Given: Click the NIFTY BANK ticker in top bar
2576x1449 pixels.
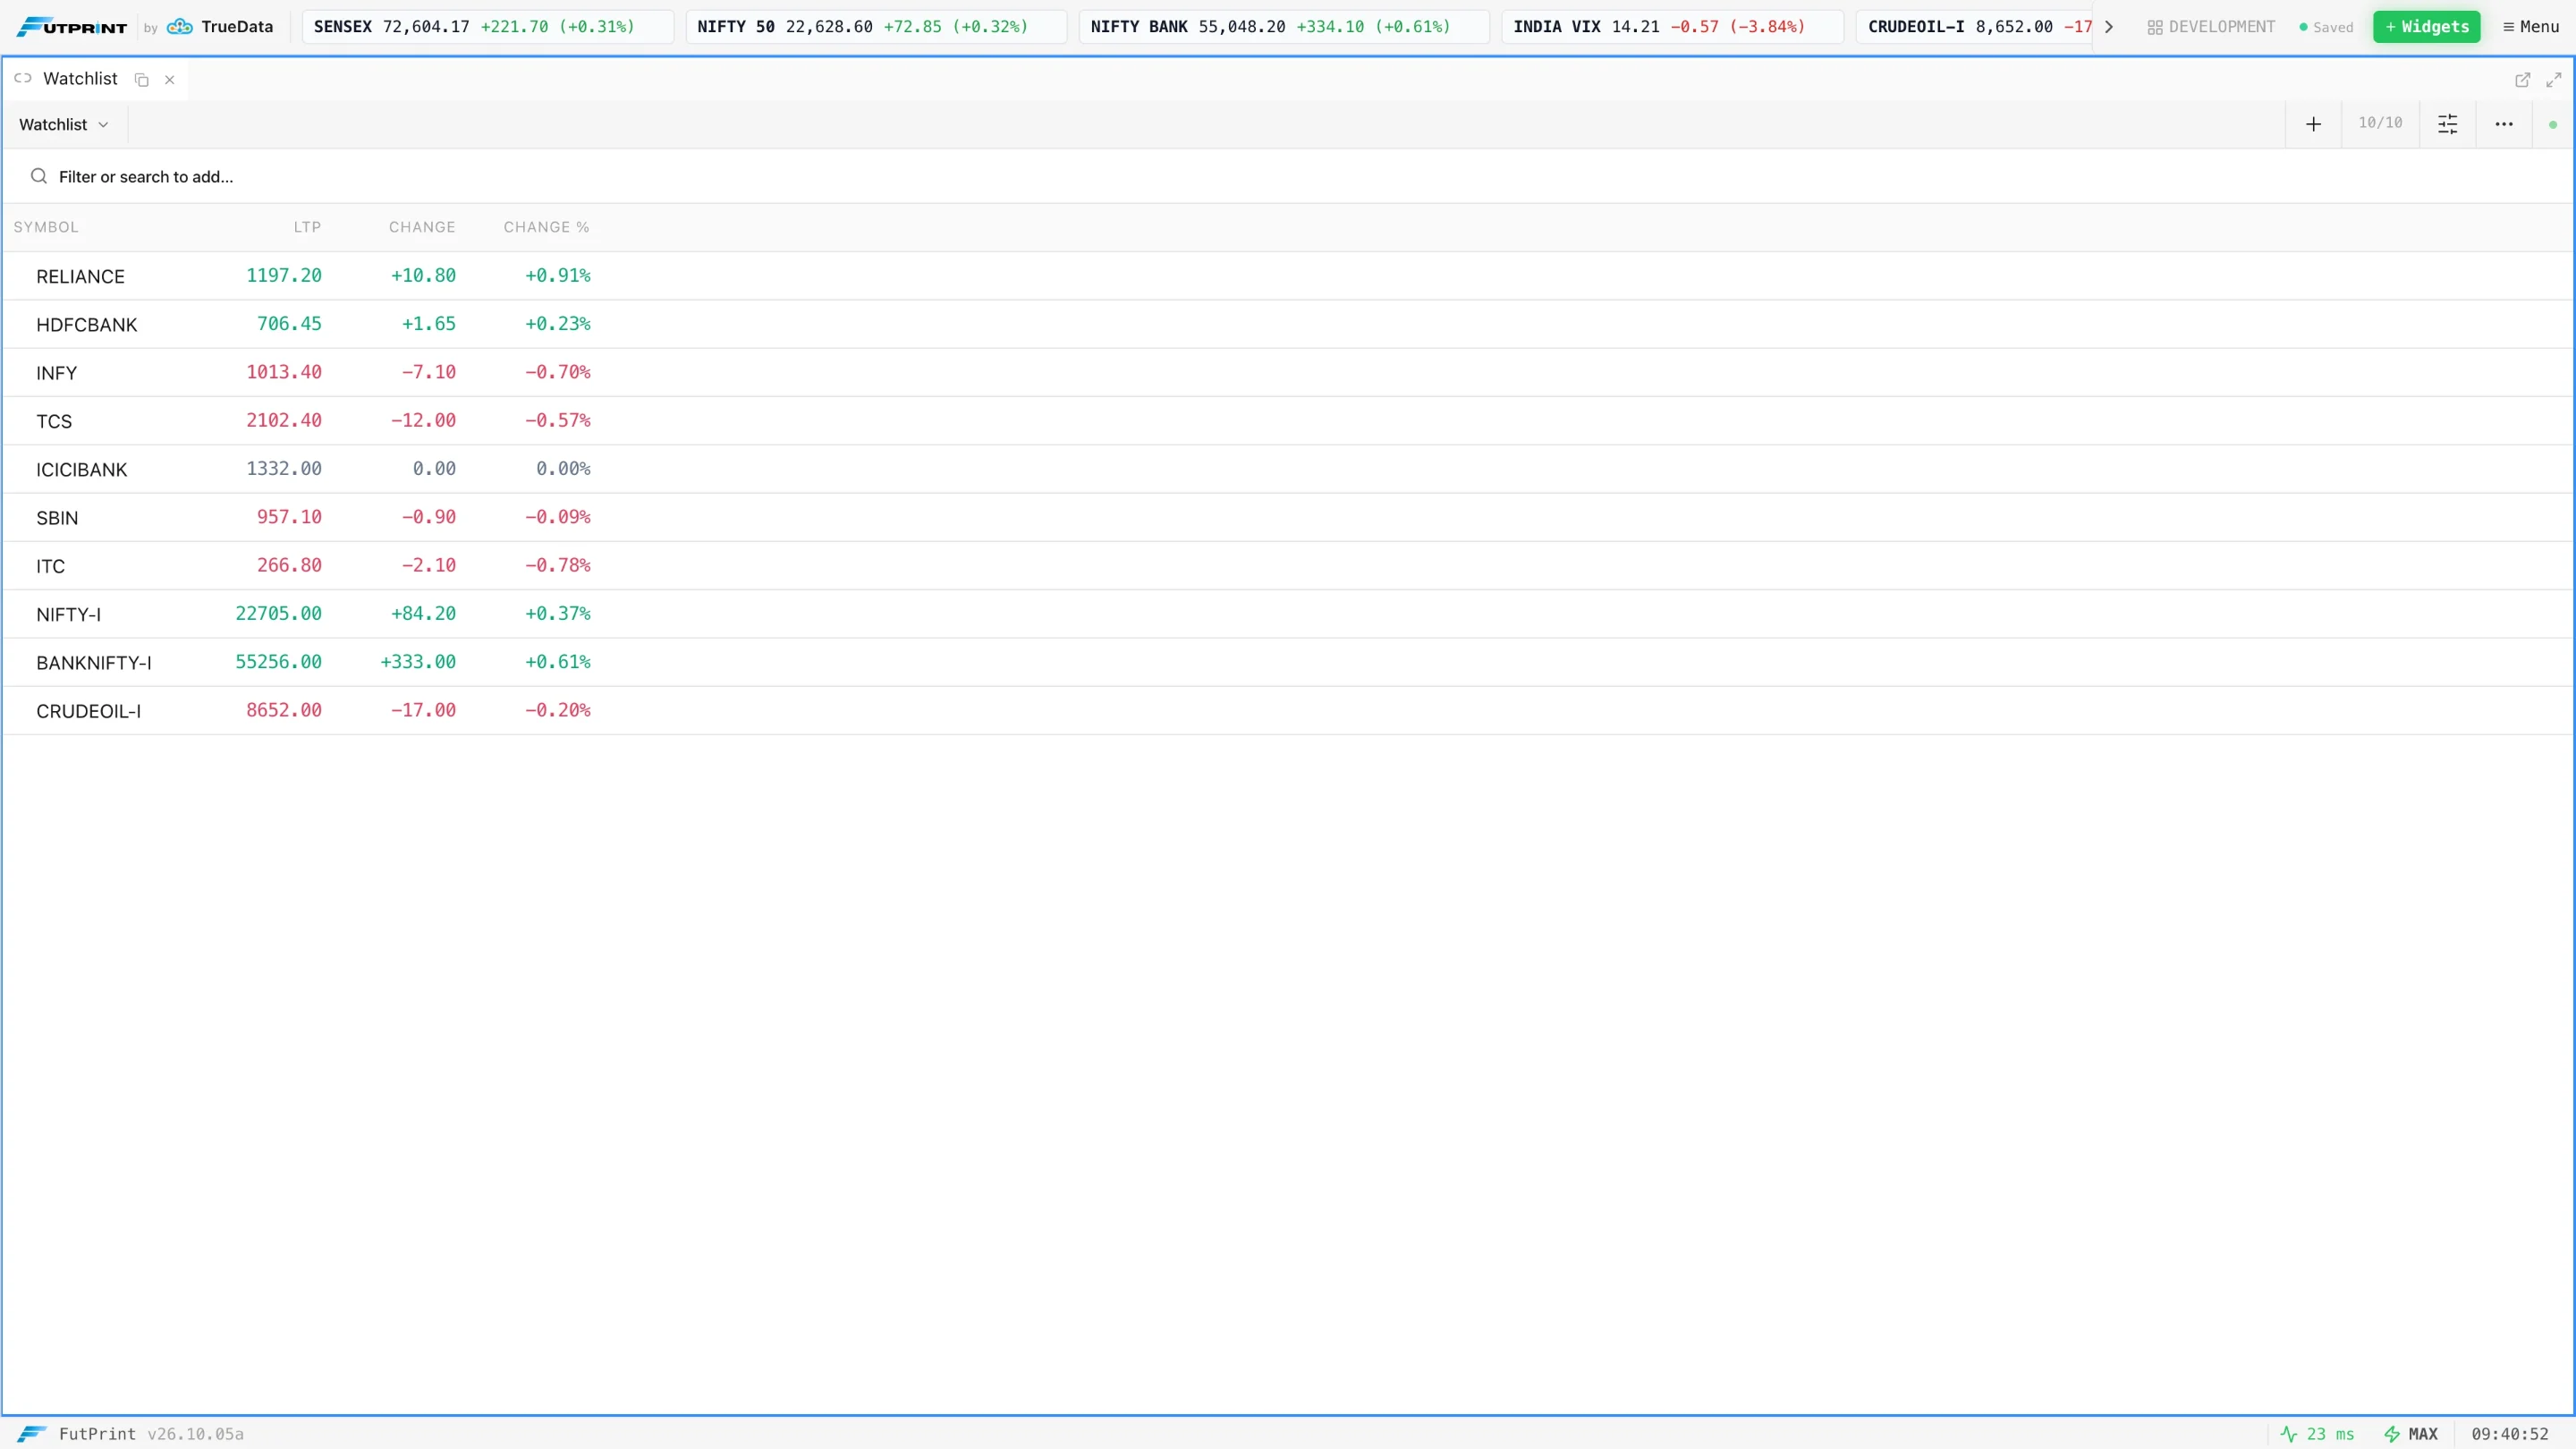Looking at the screenshot, I should (x=1283, y=27).
